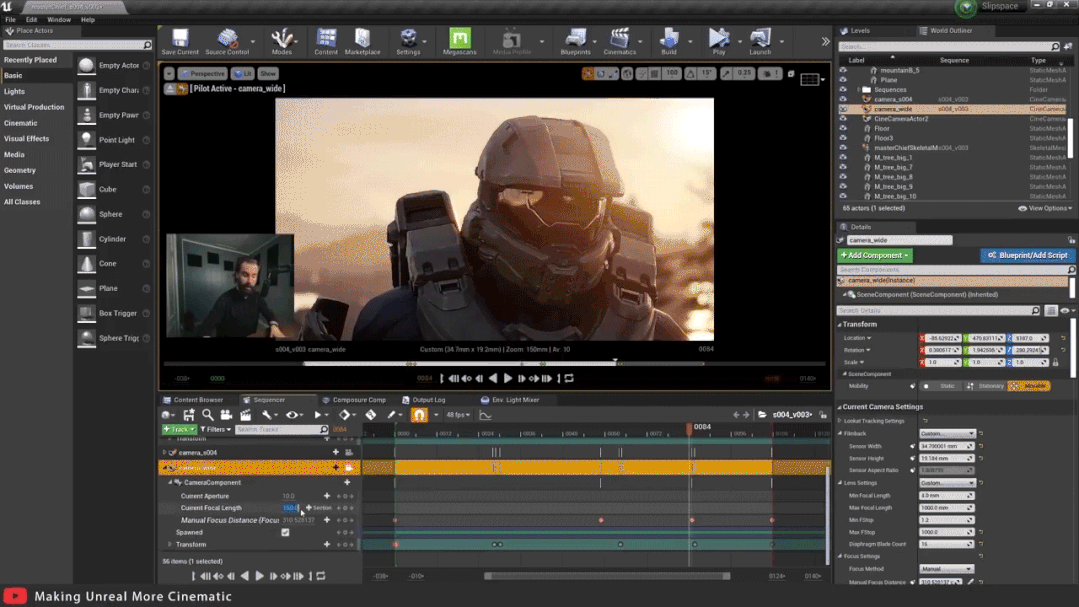Screen dimensions: 1079x607
Task: Open the Cinematics toolbar icon
Action: 619,40
